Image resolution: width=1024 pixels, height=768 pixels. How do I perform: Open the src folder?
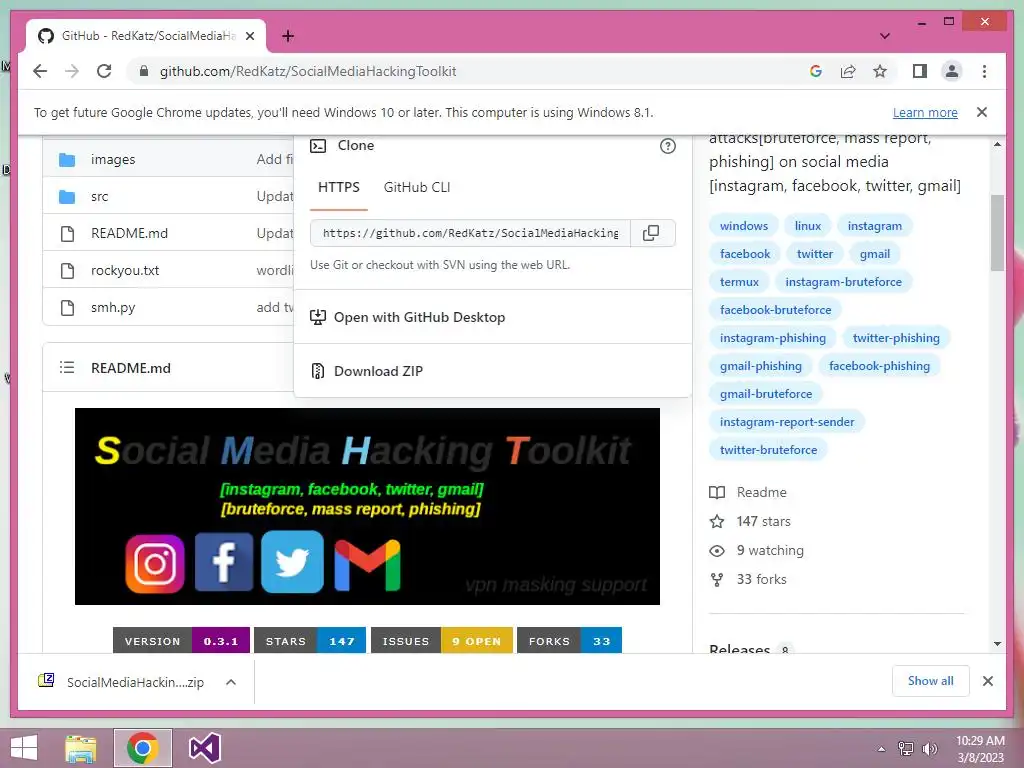coord(99,197)
